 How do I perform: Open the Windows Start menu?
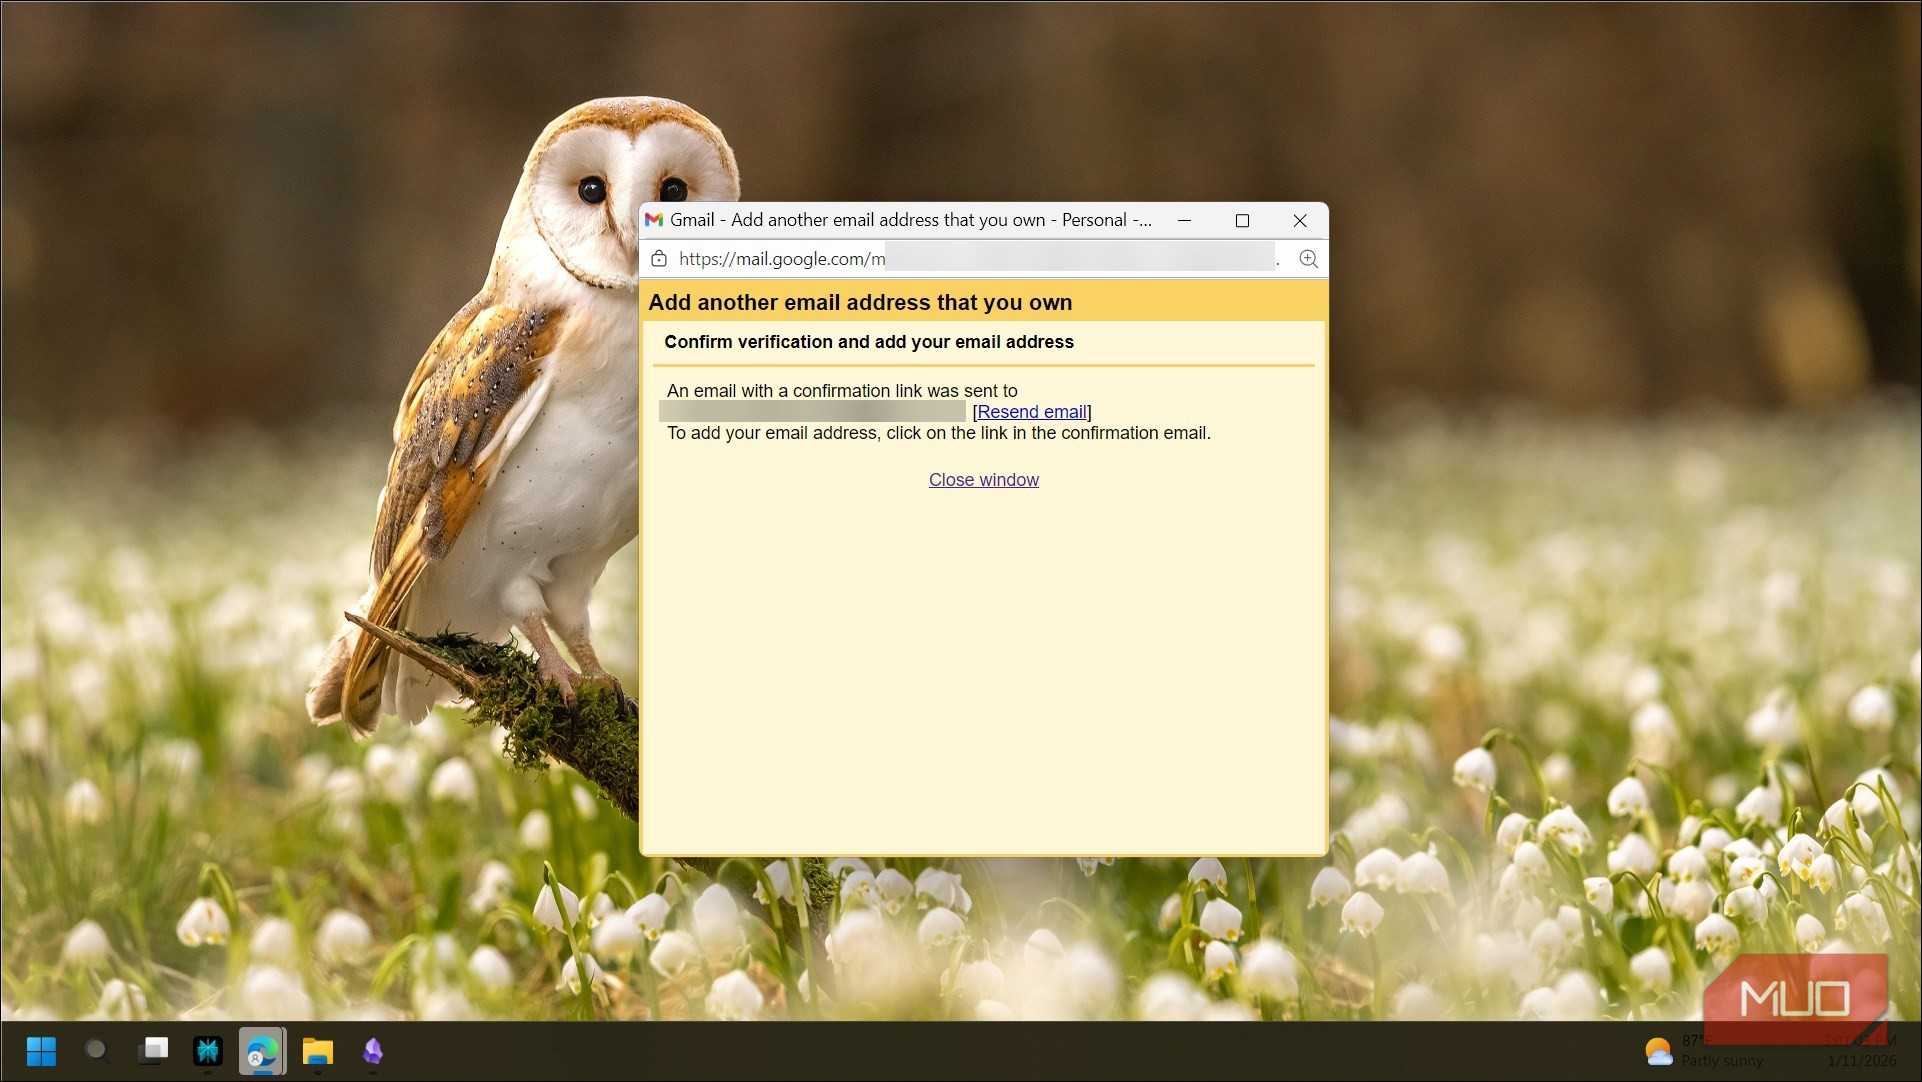(41, 1051)
